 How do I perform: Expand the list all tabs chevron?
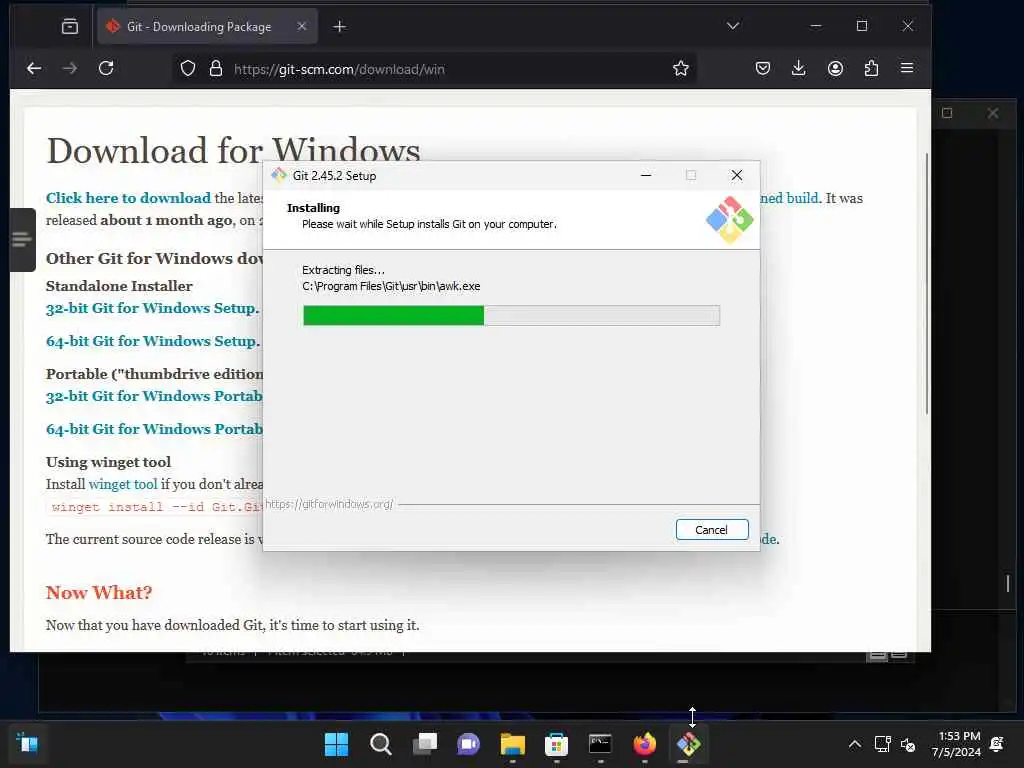[733, 26]
